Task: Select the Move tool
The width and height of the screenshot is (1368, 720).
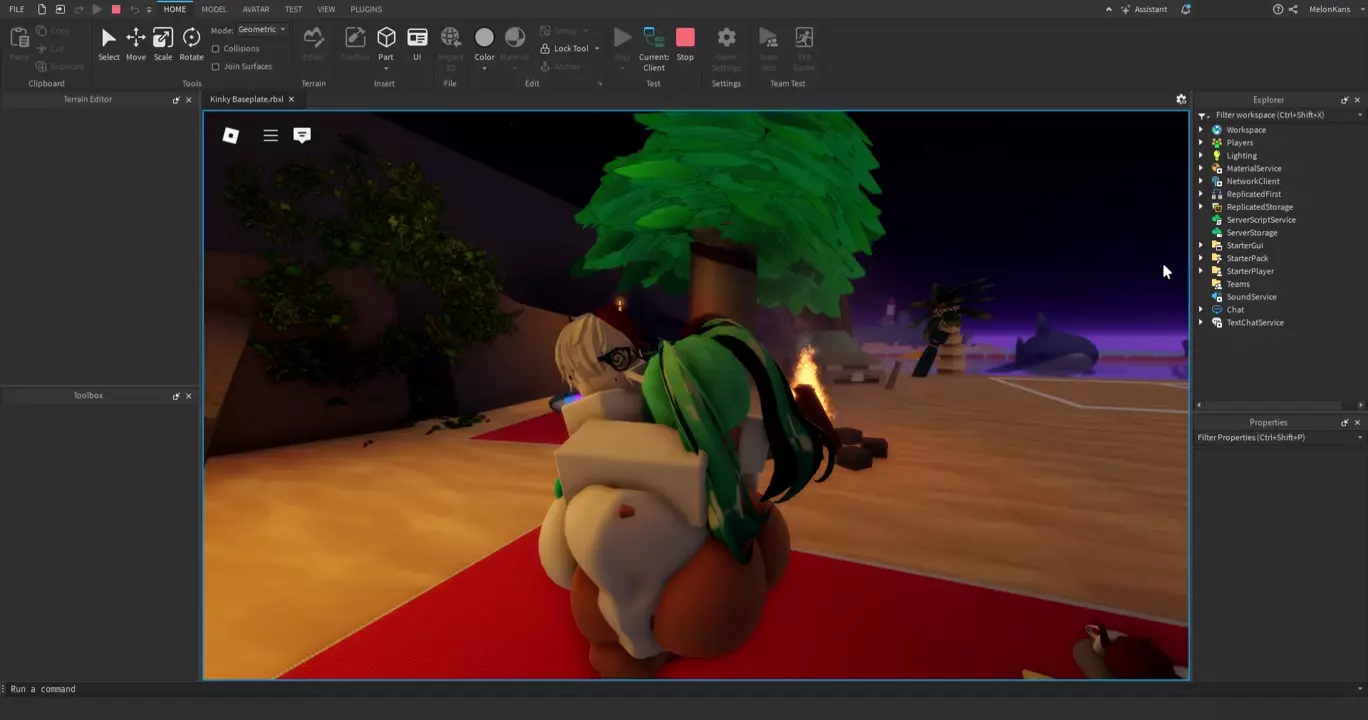Action: coord(135,43)
